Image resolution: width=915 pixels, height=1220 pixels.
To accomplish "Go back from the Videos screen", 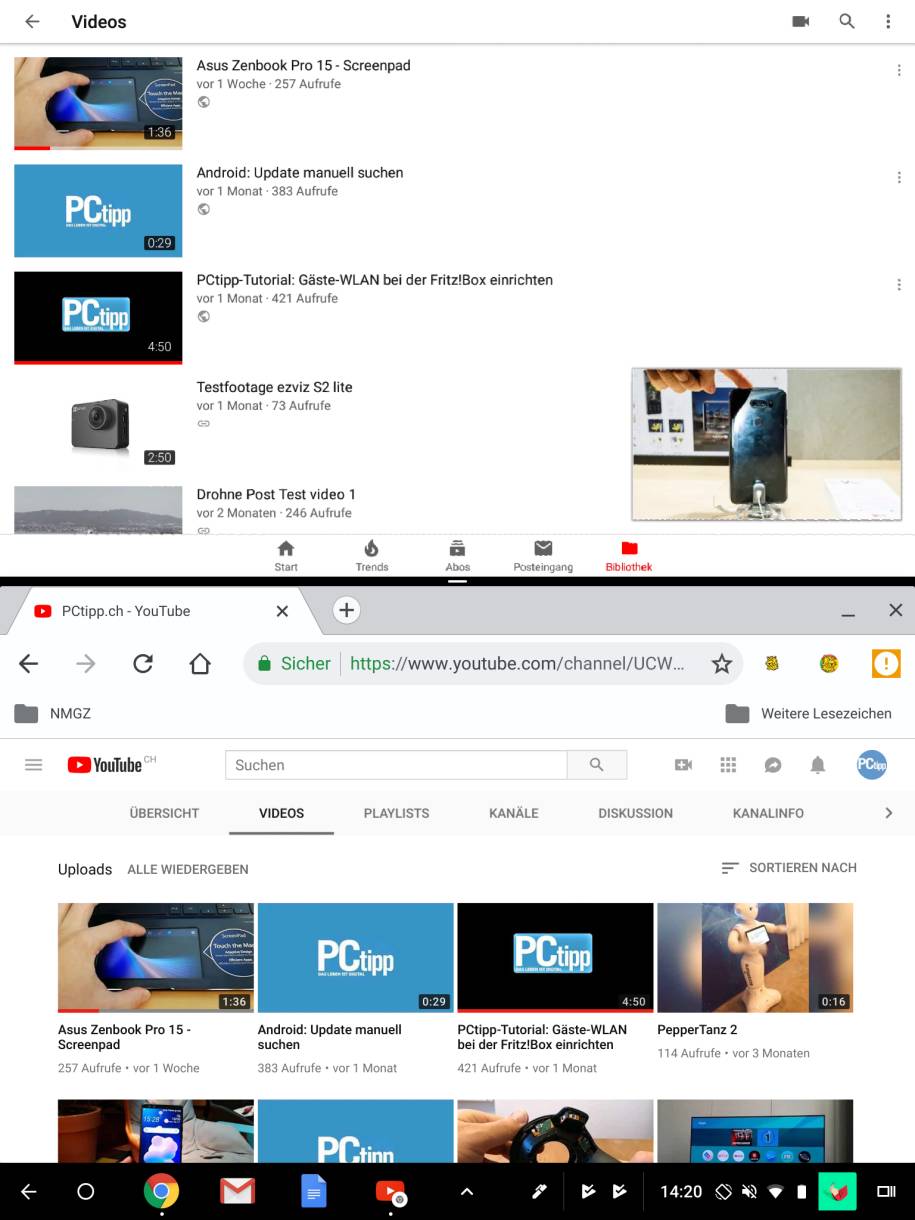I will point(32,21).
